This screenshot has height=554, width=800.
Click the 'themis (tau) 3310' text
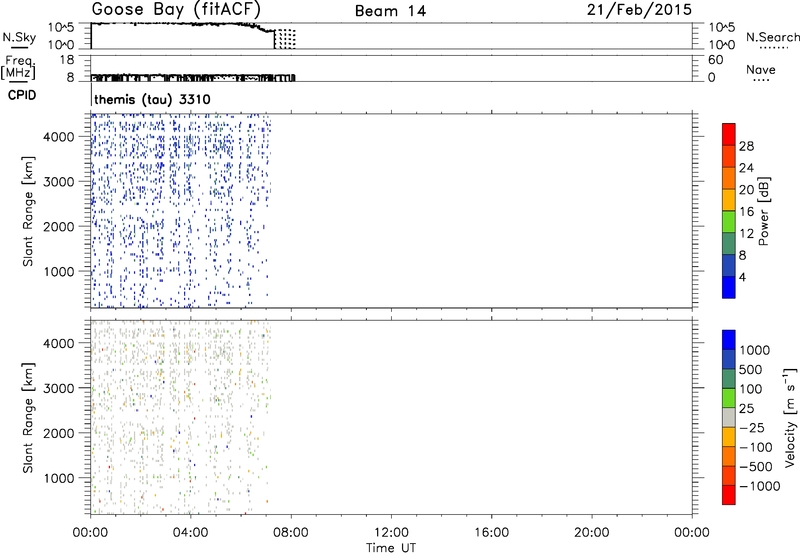(x=152, y=99)
